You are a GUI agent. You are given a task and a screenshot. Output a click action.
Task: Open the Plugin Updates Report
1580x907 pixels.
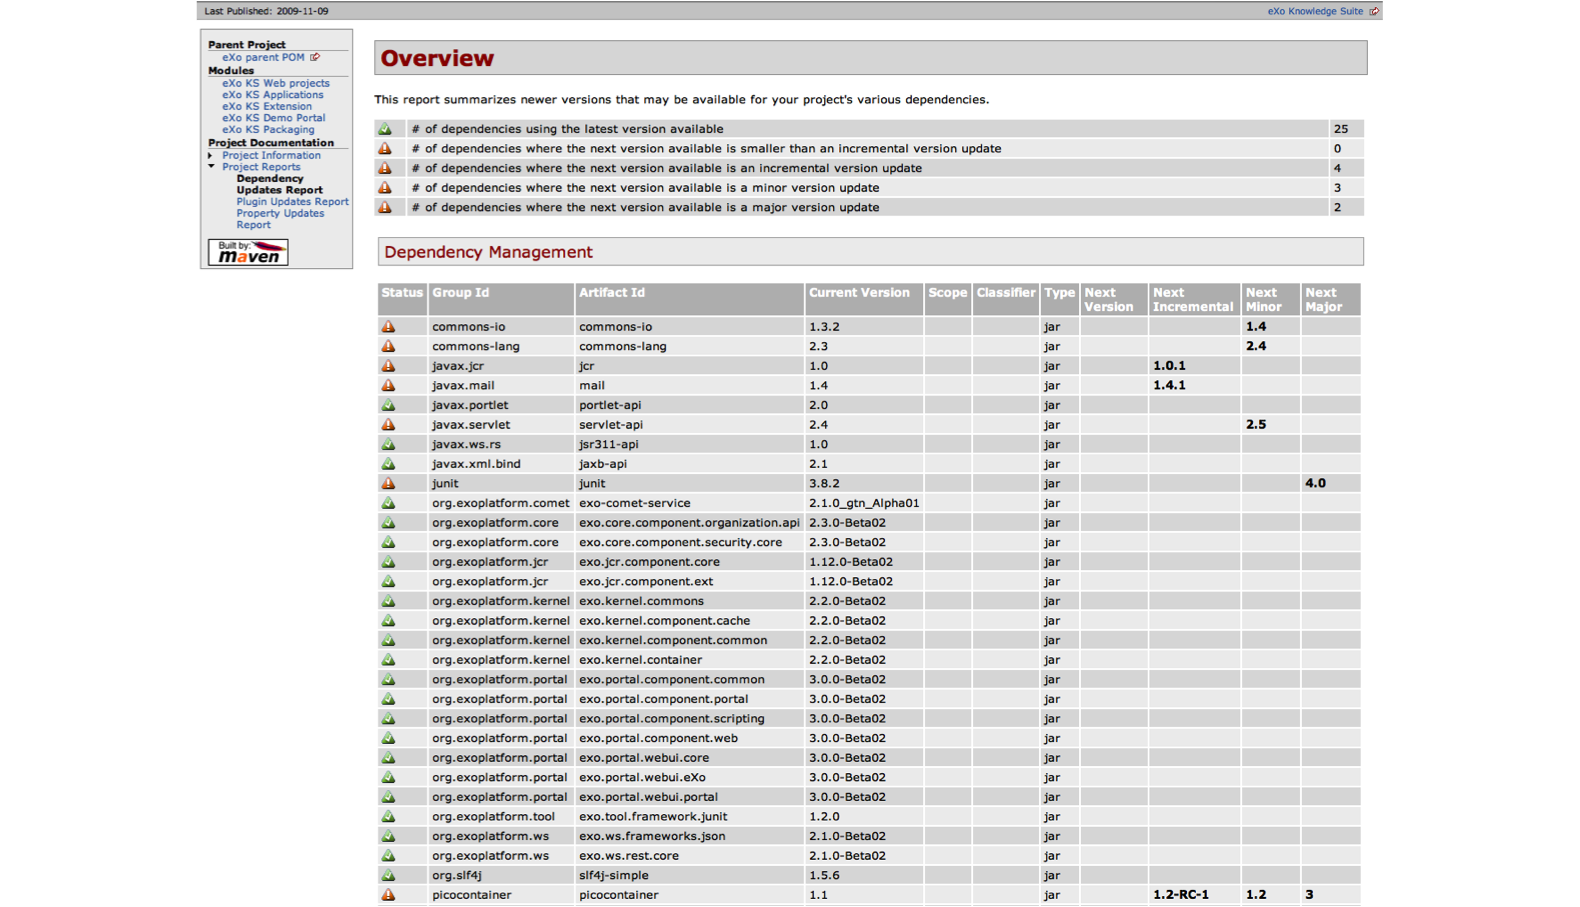click(292, 202)
